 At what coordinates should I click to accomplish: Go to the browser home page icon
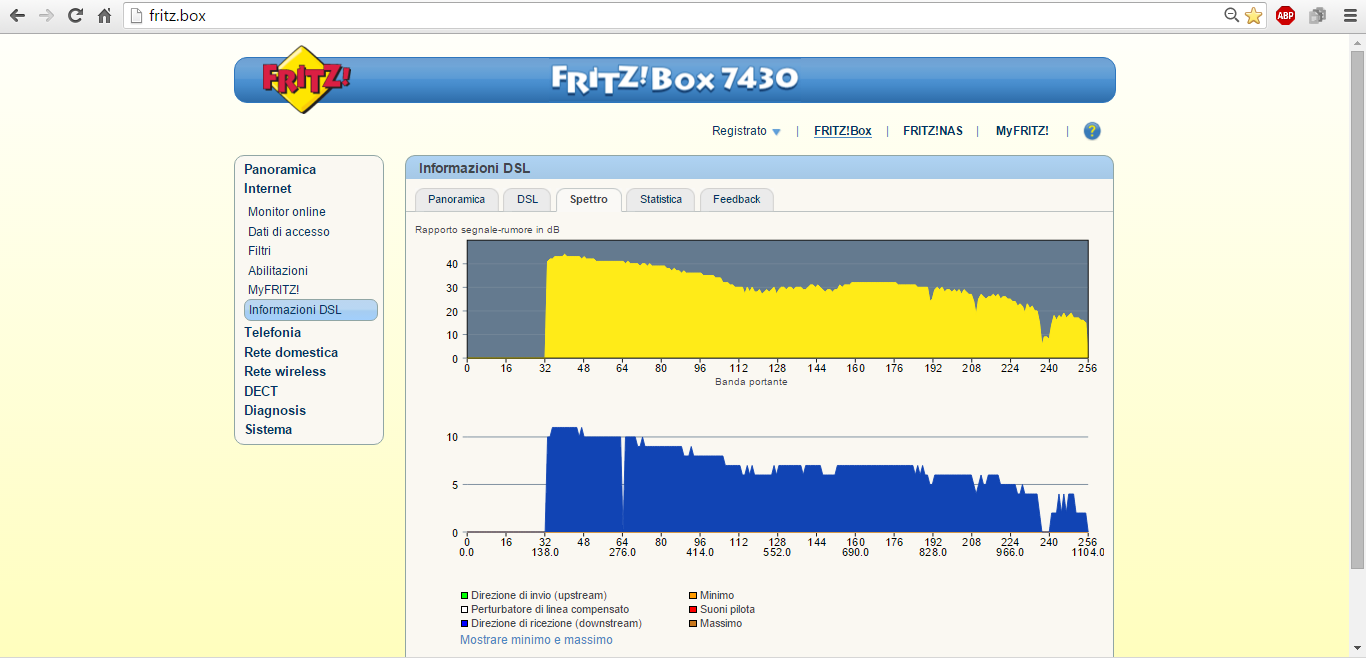[x=104, y=16]
